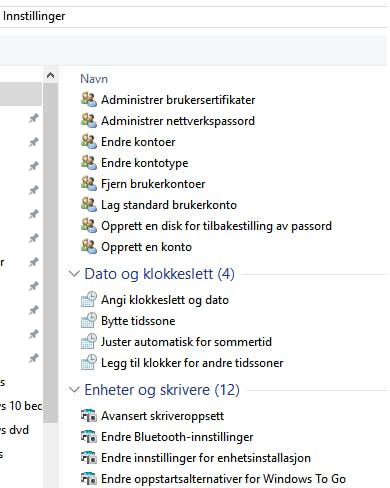
Task: Open Endre kontoer entry
Action: (x=138, y=142)
